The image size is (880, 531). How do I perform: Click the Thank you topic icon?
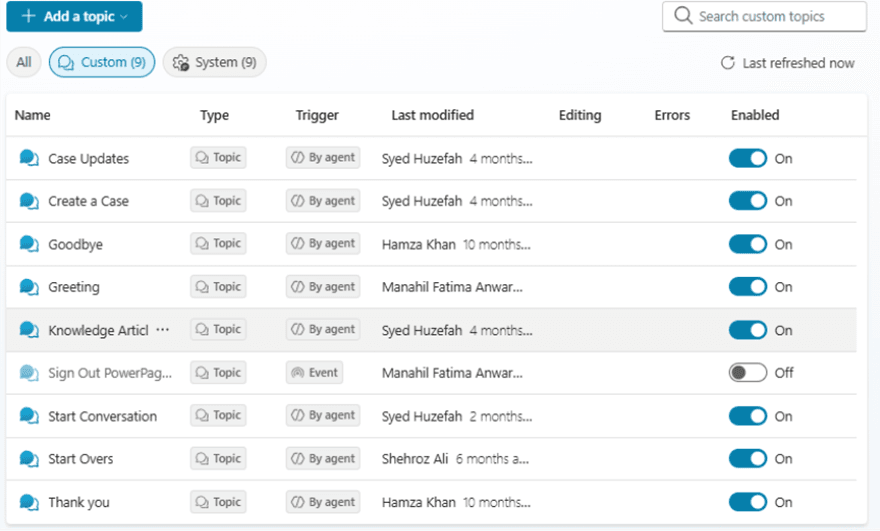(29, 502)
